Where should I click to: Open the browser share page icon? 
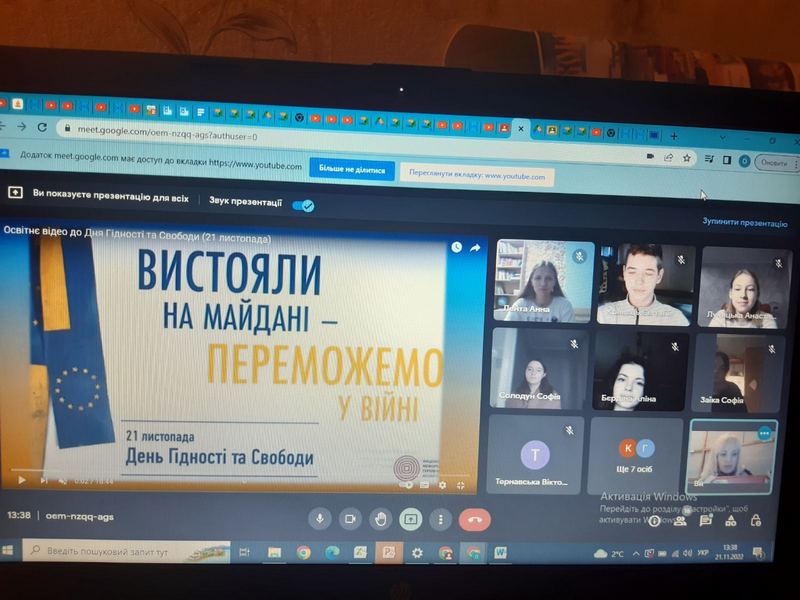[x=668, y=157]
